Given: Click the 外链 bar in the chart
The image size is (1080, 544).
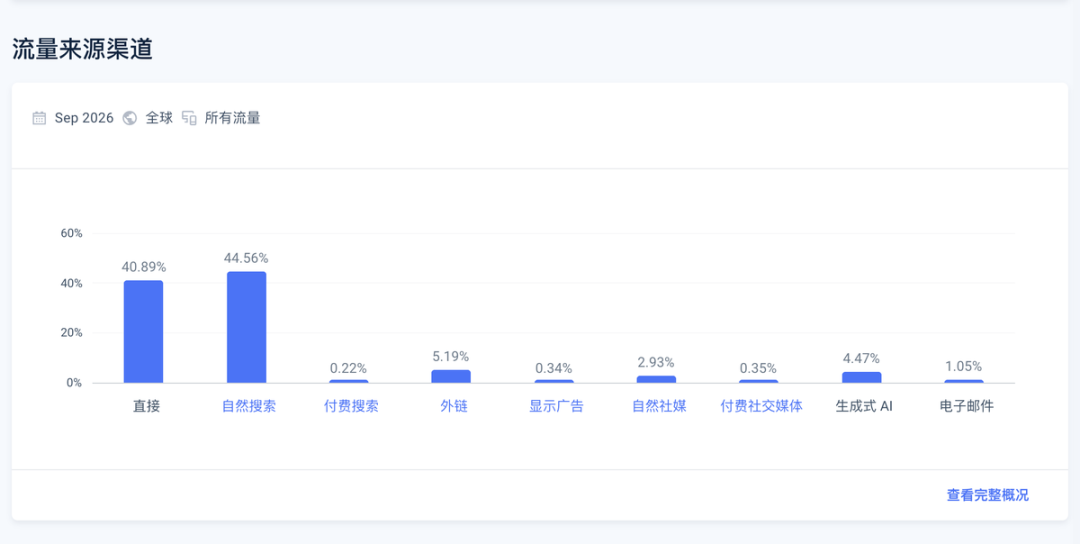Looking at the screenshot, I should point(451,376).
